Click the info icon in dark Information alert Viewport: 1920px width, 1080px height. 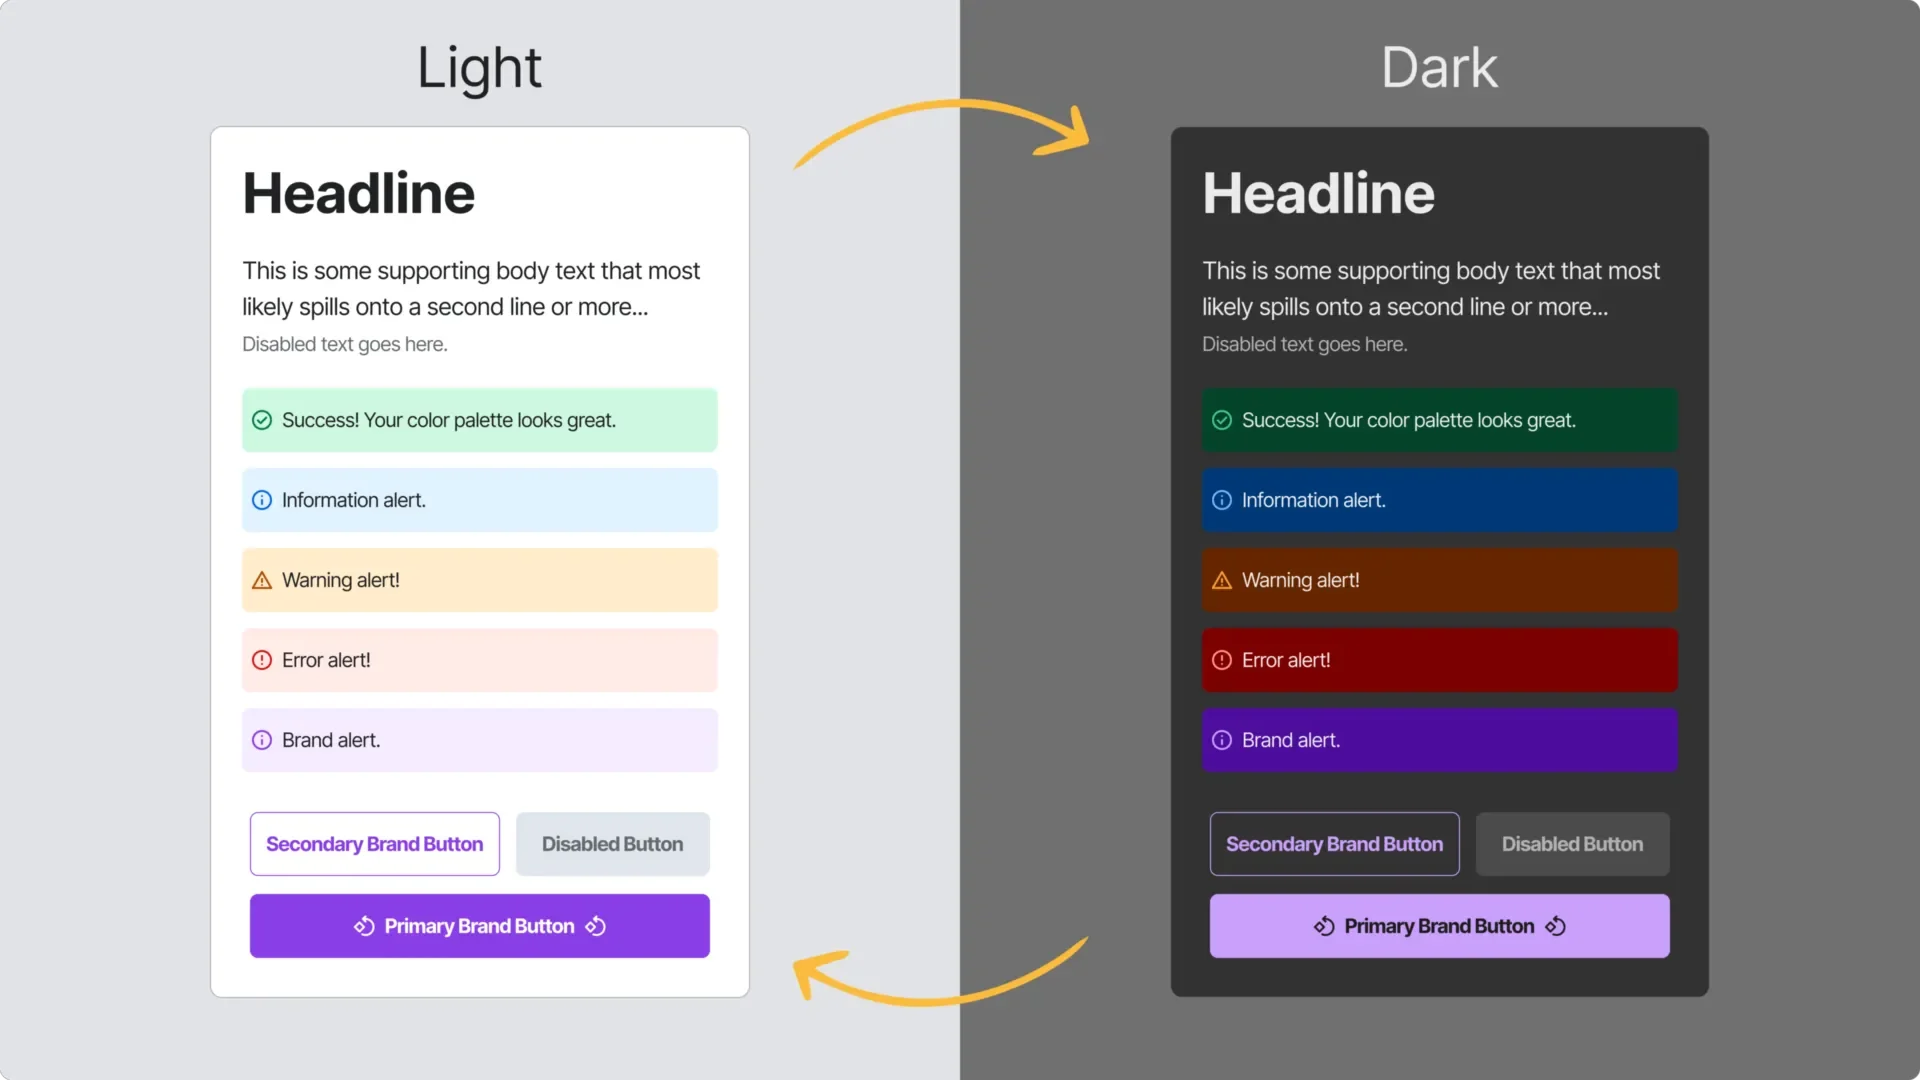click(x=1222, y=500)
